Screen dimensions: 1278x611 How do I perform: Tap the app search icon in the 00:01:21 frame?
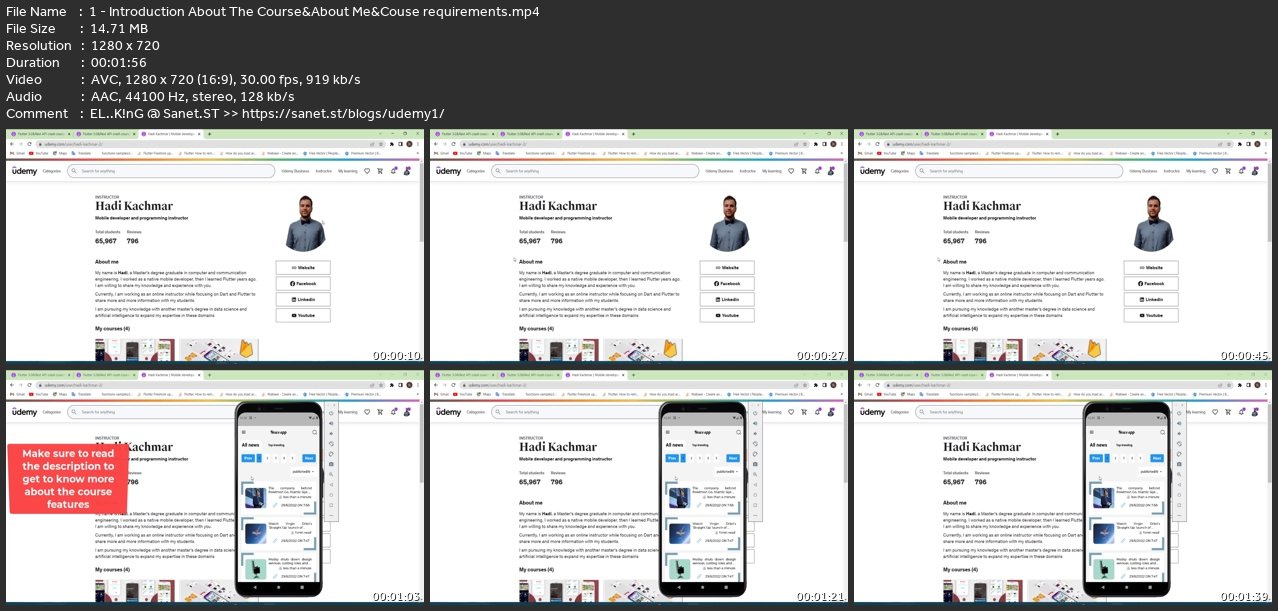tap(739, 431)
